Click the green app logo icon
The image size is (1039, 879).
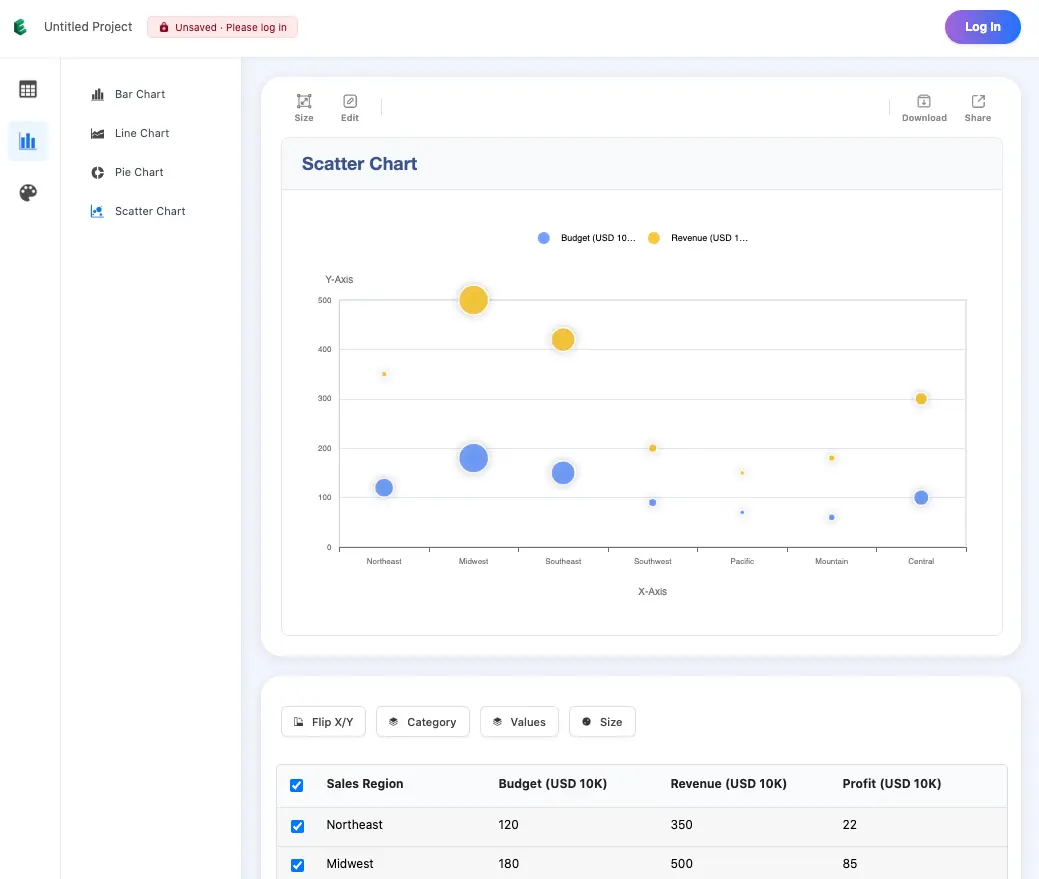coord(20,26)
